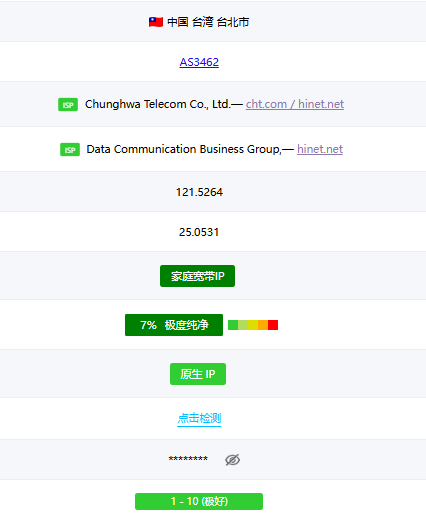Click the 中国 台湾 台北市 location text
The width and height of the screenshot is (426, 521).
click(x=208, y=22)
